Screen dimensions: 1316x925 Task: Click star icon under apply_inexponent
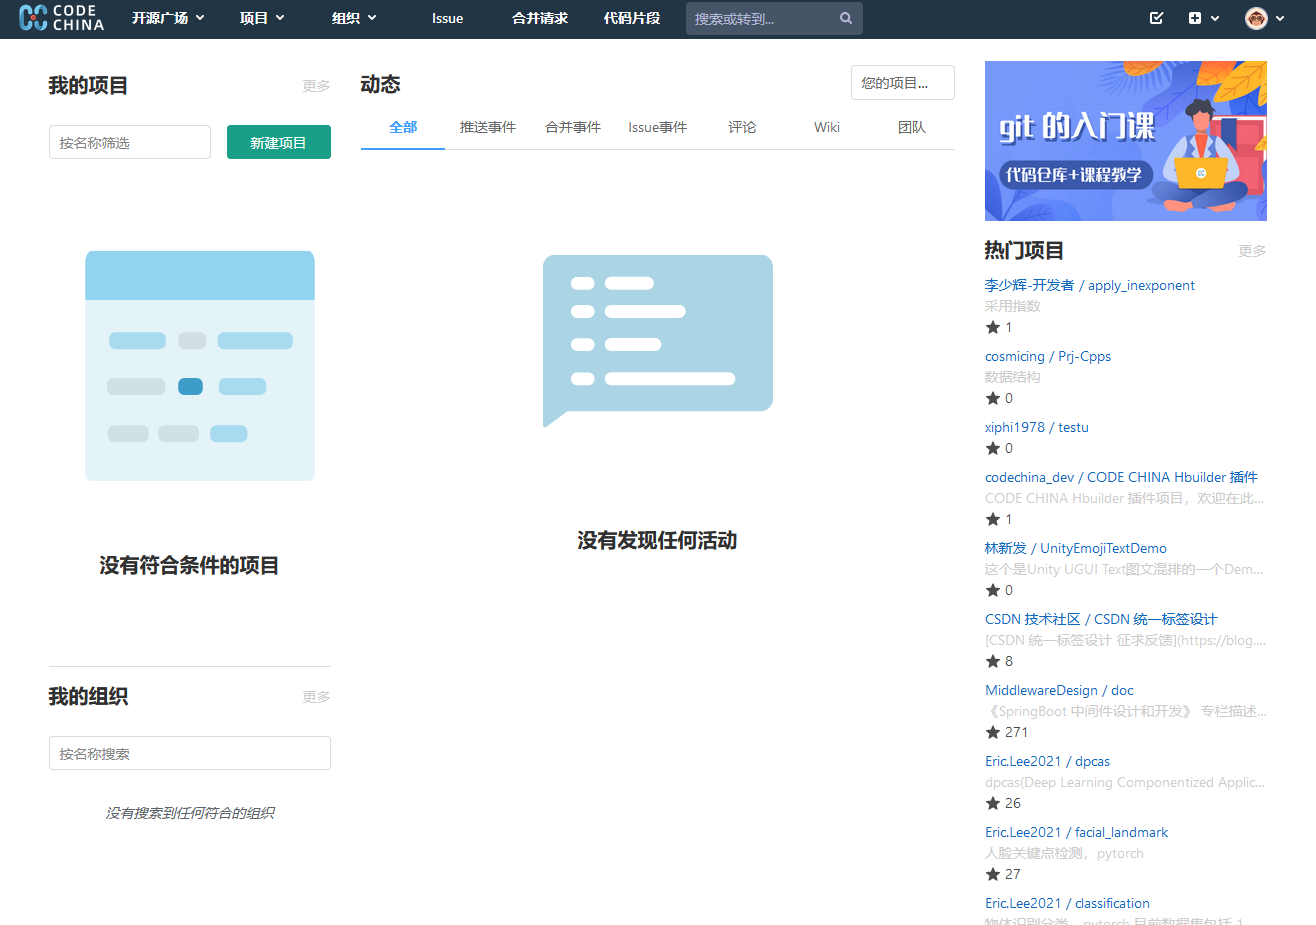pyautogui.click(x=993, y=328)
